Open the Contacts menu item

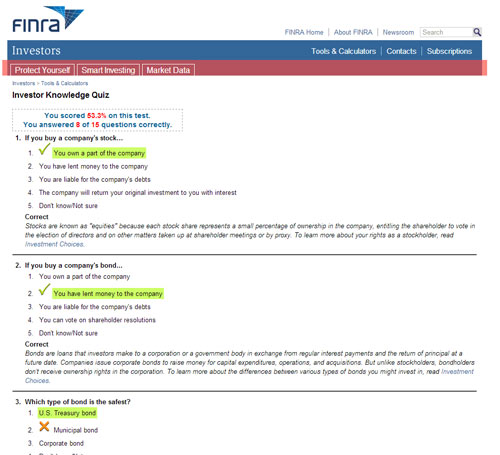coord(401,51)
